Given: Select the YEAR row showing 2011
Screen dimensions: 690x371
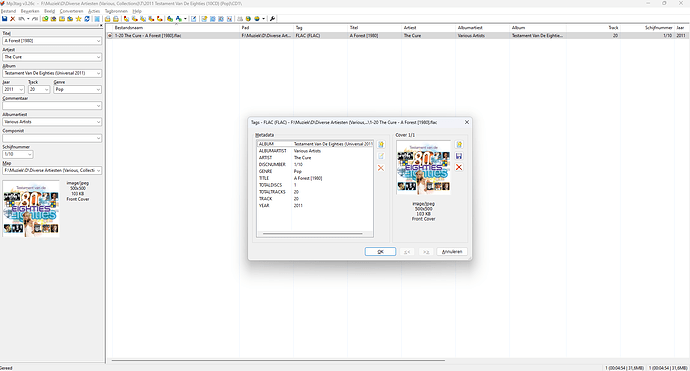Looking at the screenshot, I should click(x=315, y=206).
